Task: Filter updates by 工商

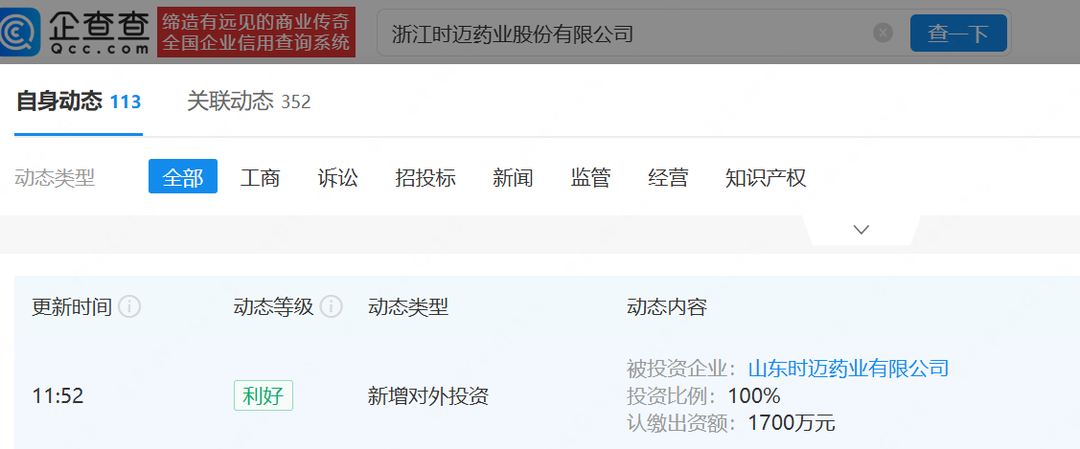Action: click(x=260, y=178)
